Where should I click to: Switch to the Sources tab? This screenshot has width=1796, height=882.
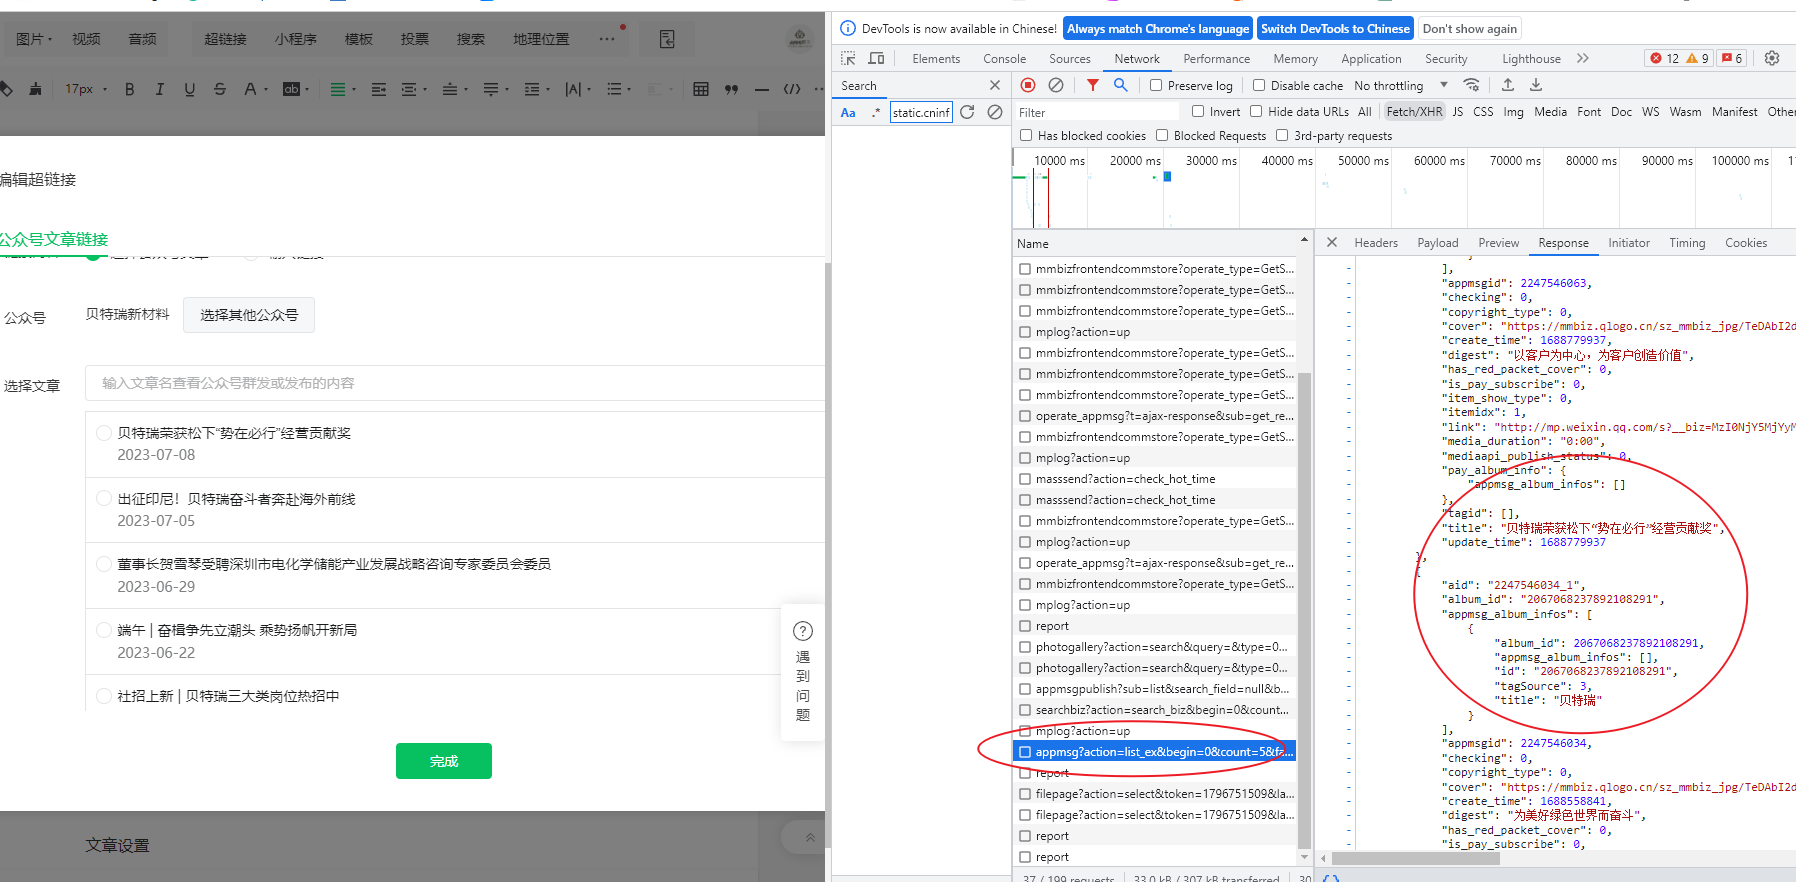1070,59
